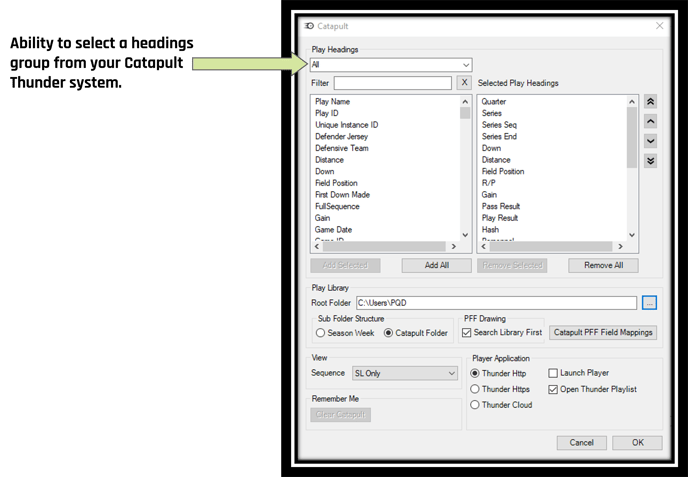Click the Add Selected button
This screenshot has width=688, height=477.
345,265
